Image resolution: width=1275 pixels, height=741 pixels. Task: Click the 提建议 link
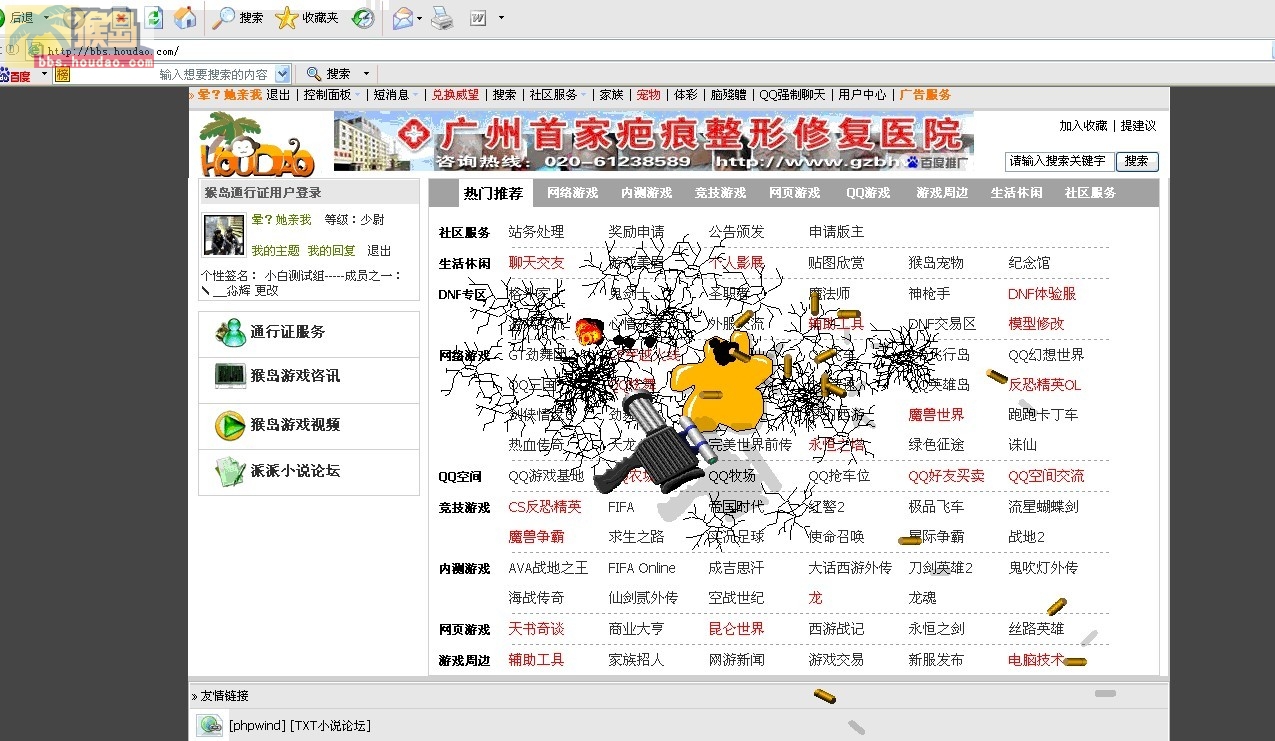click(x=1138, y=126)
